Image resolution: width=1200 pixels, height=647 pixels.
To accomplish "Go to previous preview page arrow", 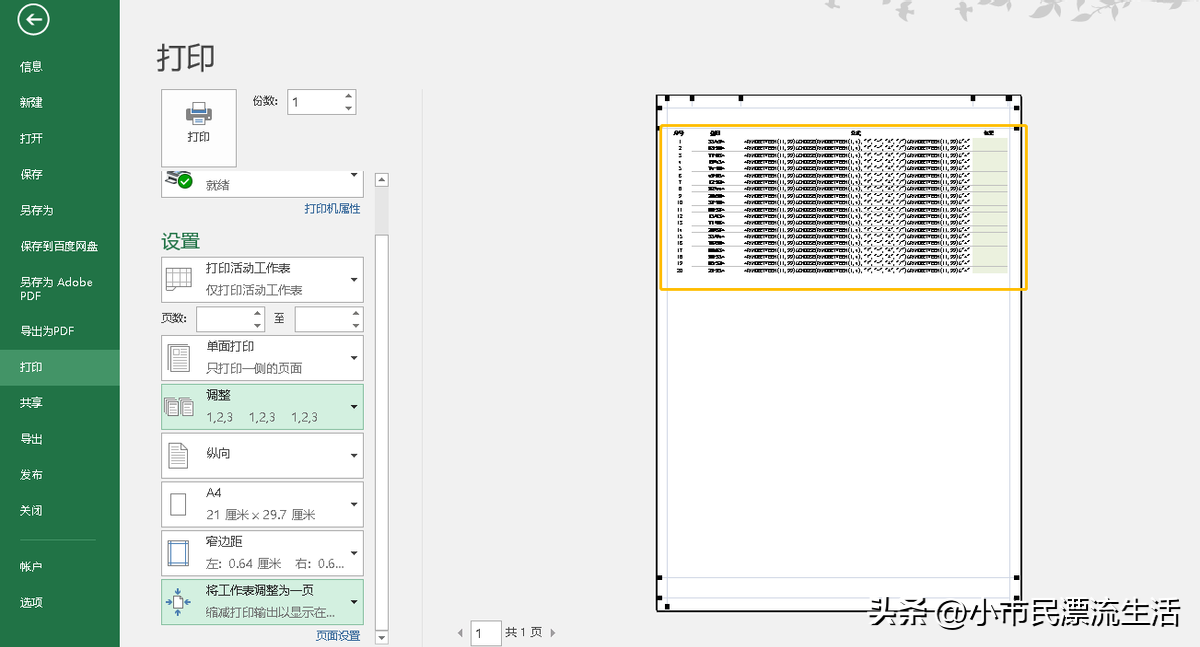I will click(460, 633).
